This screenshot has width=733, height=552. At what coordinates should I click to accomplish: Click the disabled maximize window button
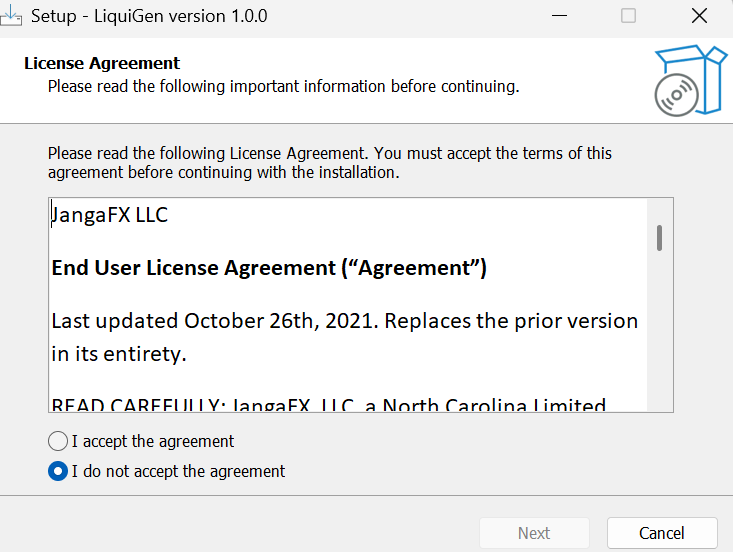(x=628, y=16)
